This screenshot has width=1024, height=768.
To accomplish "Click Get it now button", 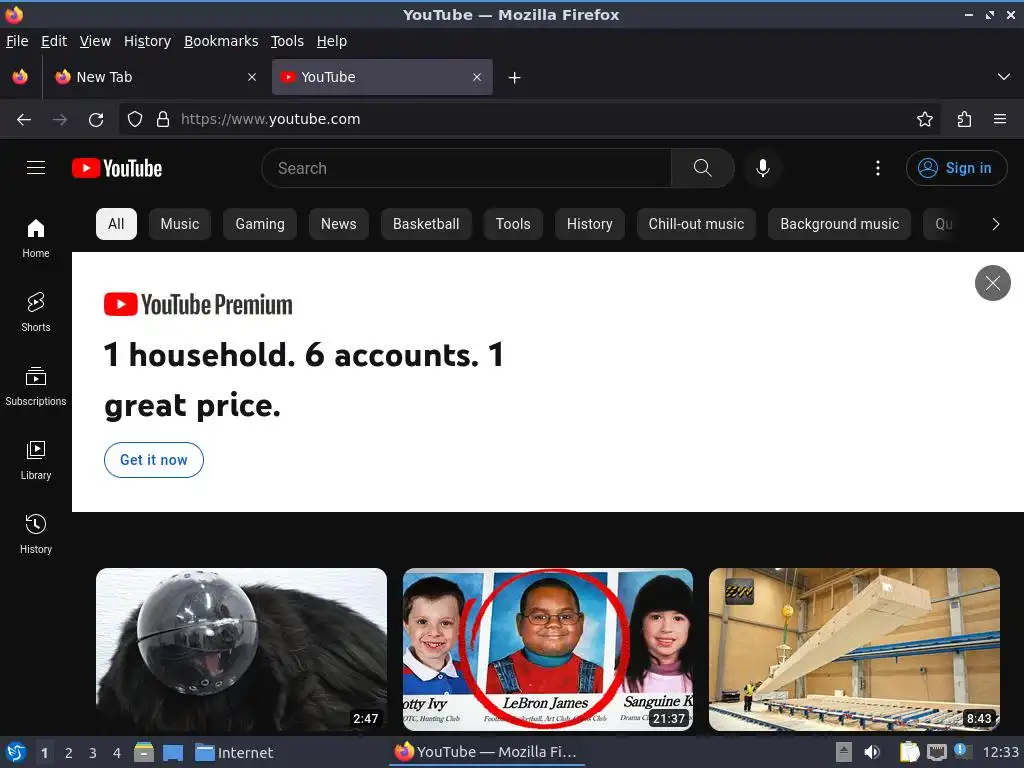I will point(153,460).
